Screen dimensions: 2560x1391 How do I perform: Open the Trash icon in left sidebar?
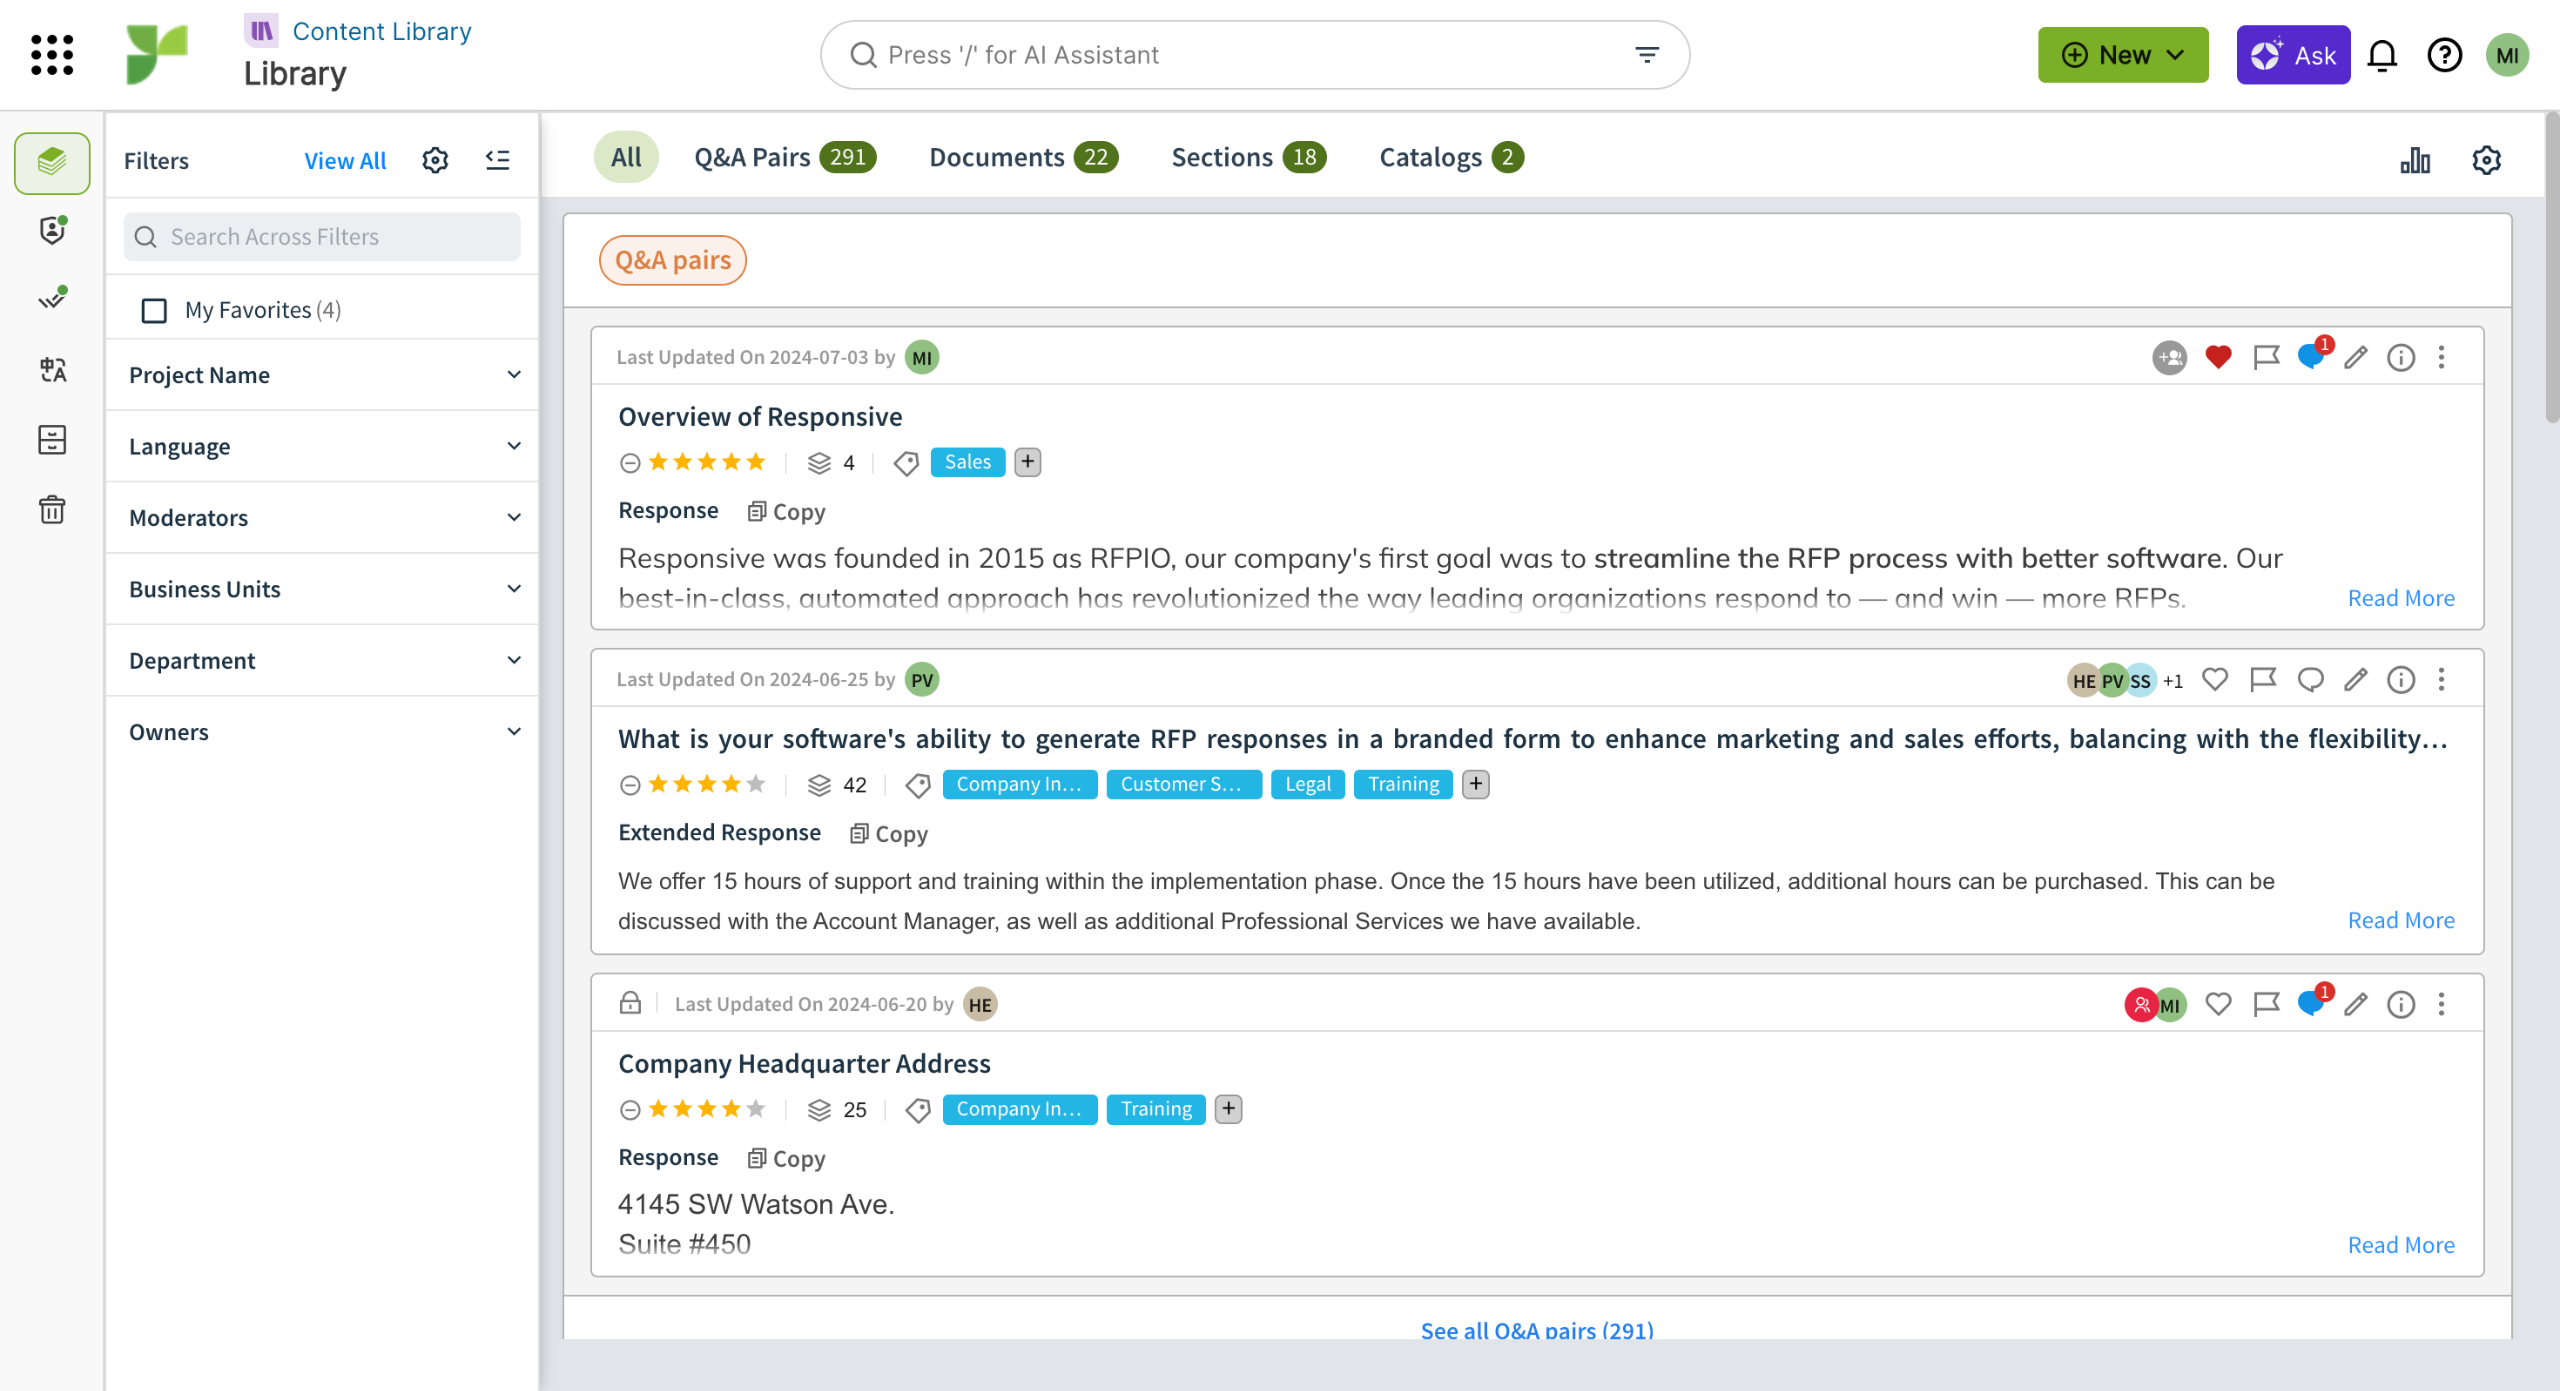click(52, 510)
